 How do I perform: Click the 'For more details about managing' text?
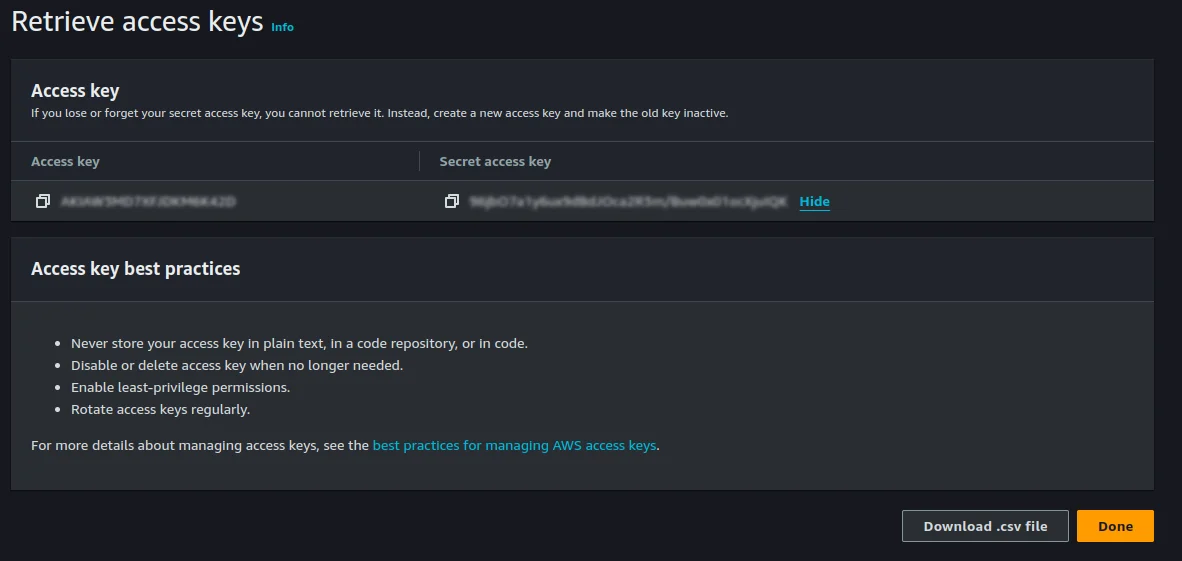(200, 446)
